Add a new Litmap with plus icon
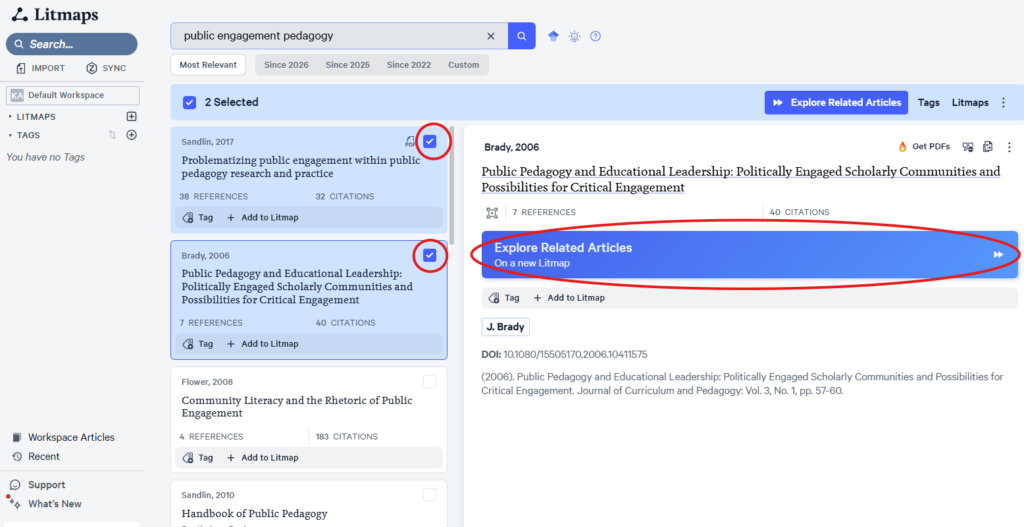This screenshot has width=1024, height=527. tap(131, 116)
